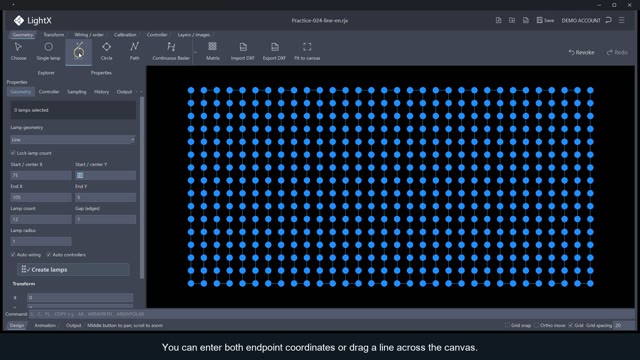This screenshot has width=640, height=360.
Task: Select the Controller properties sub-tab
Action: pos(49,92)
